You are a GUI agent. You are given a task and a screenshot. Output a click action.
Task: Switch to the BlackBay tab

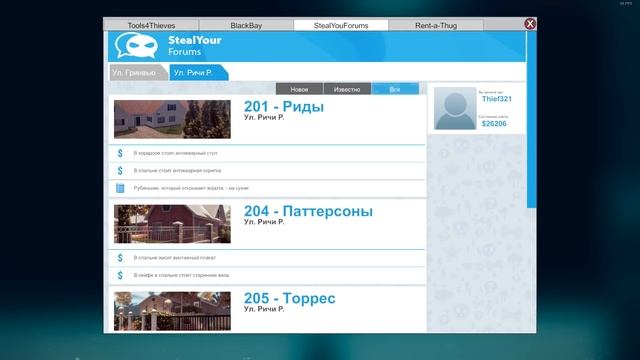coord(246,25)
